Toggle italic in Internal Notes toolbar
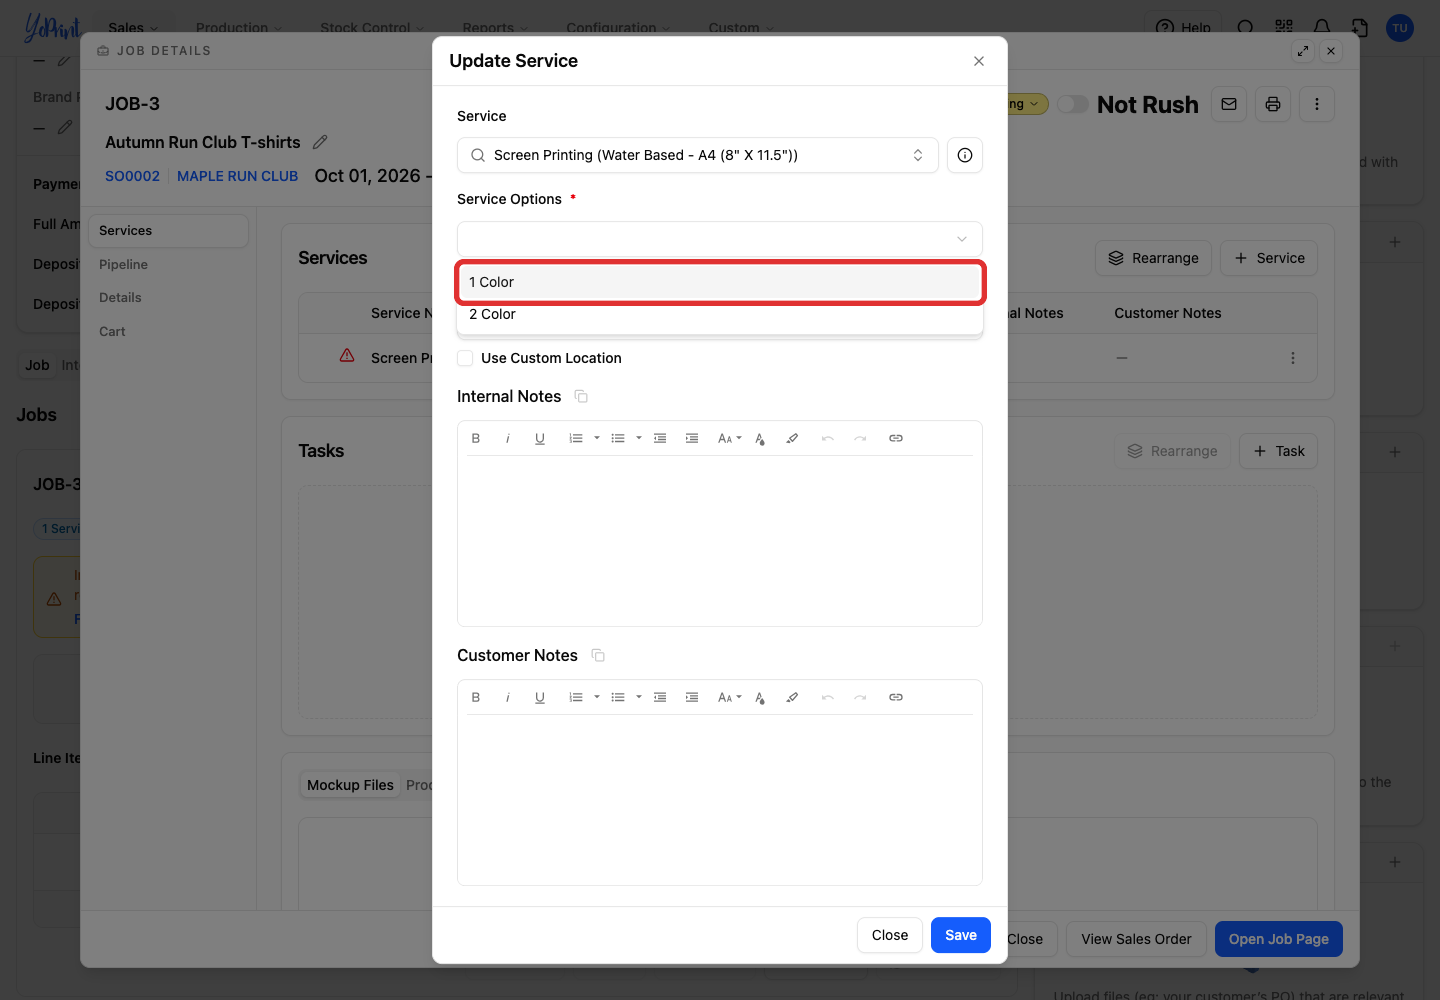 (x=508, y=438)
